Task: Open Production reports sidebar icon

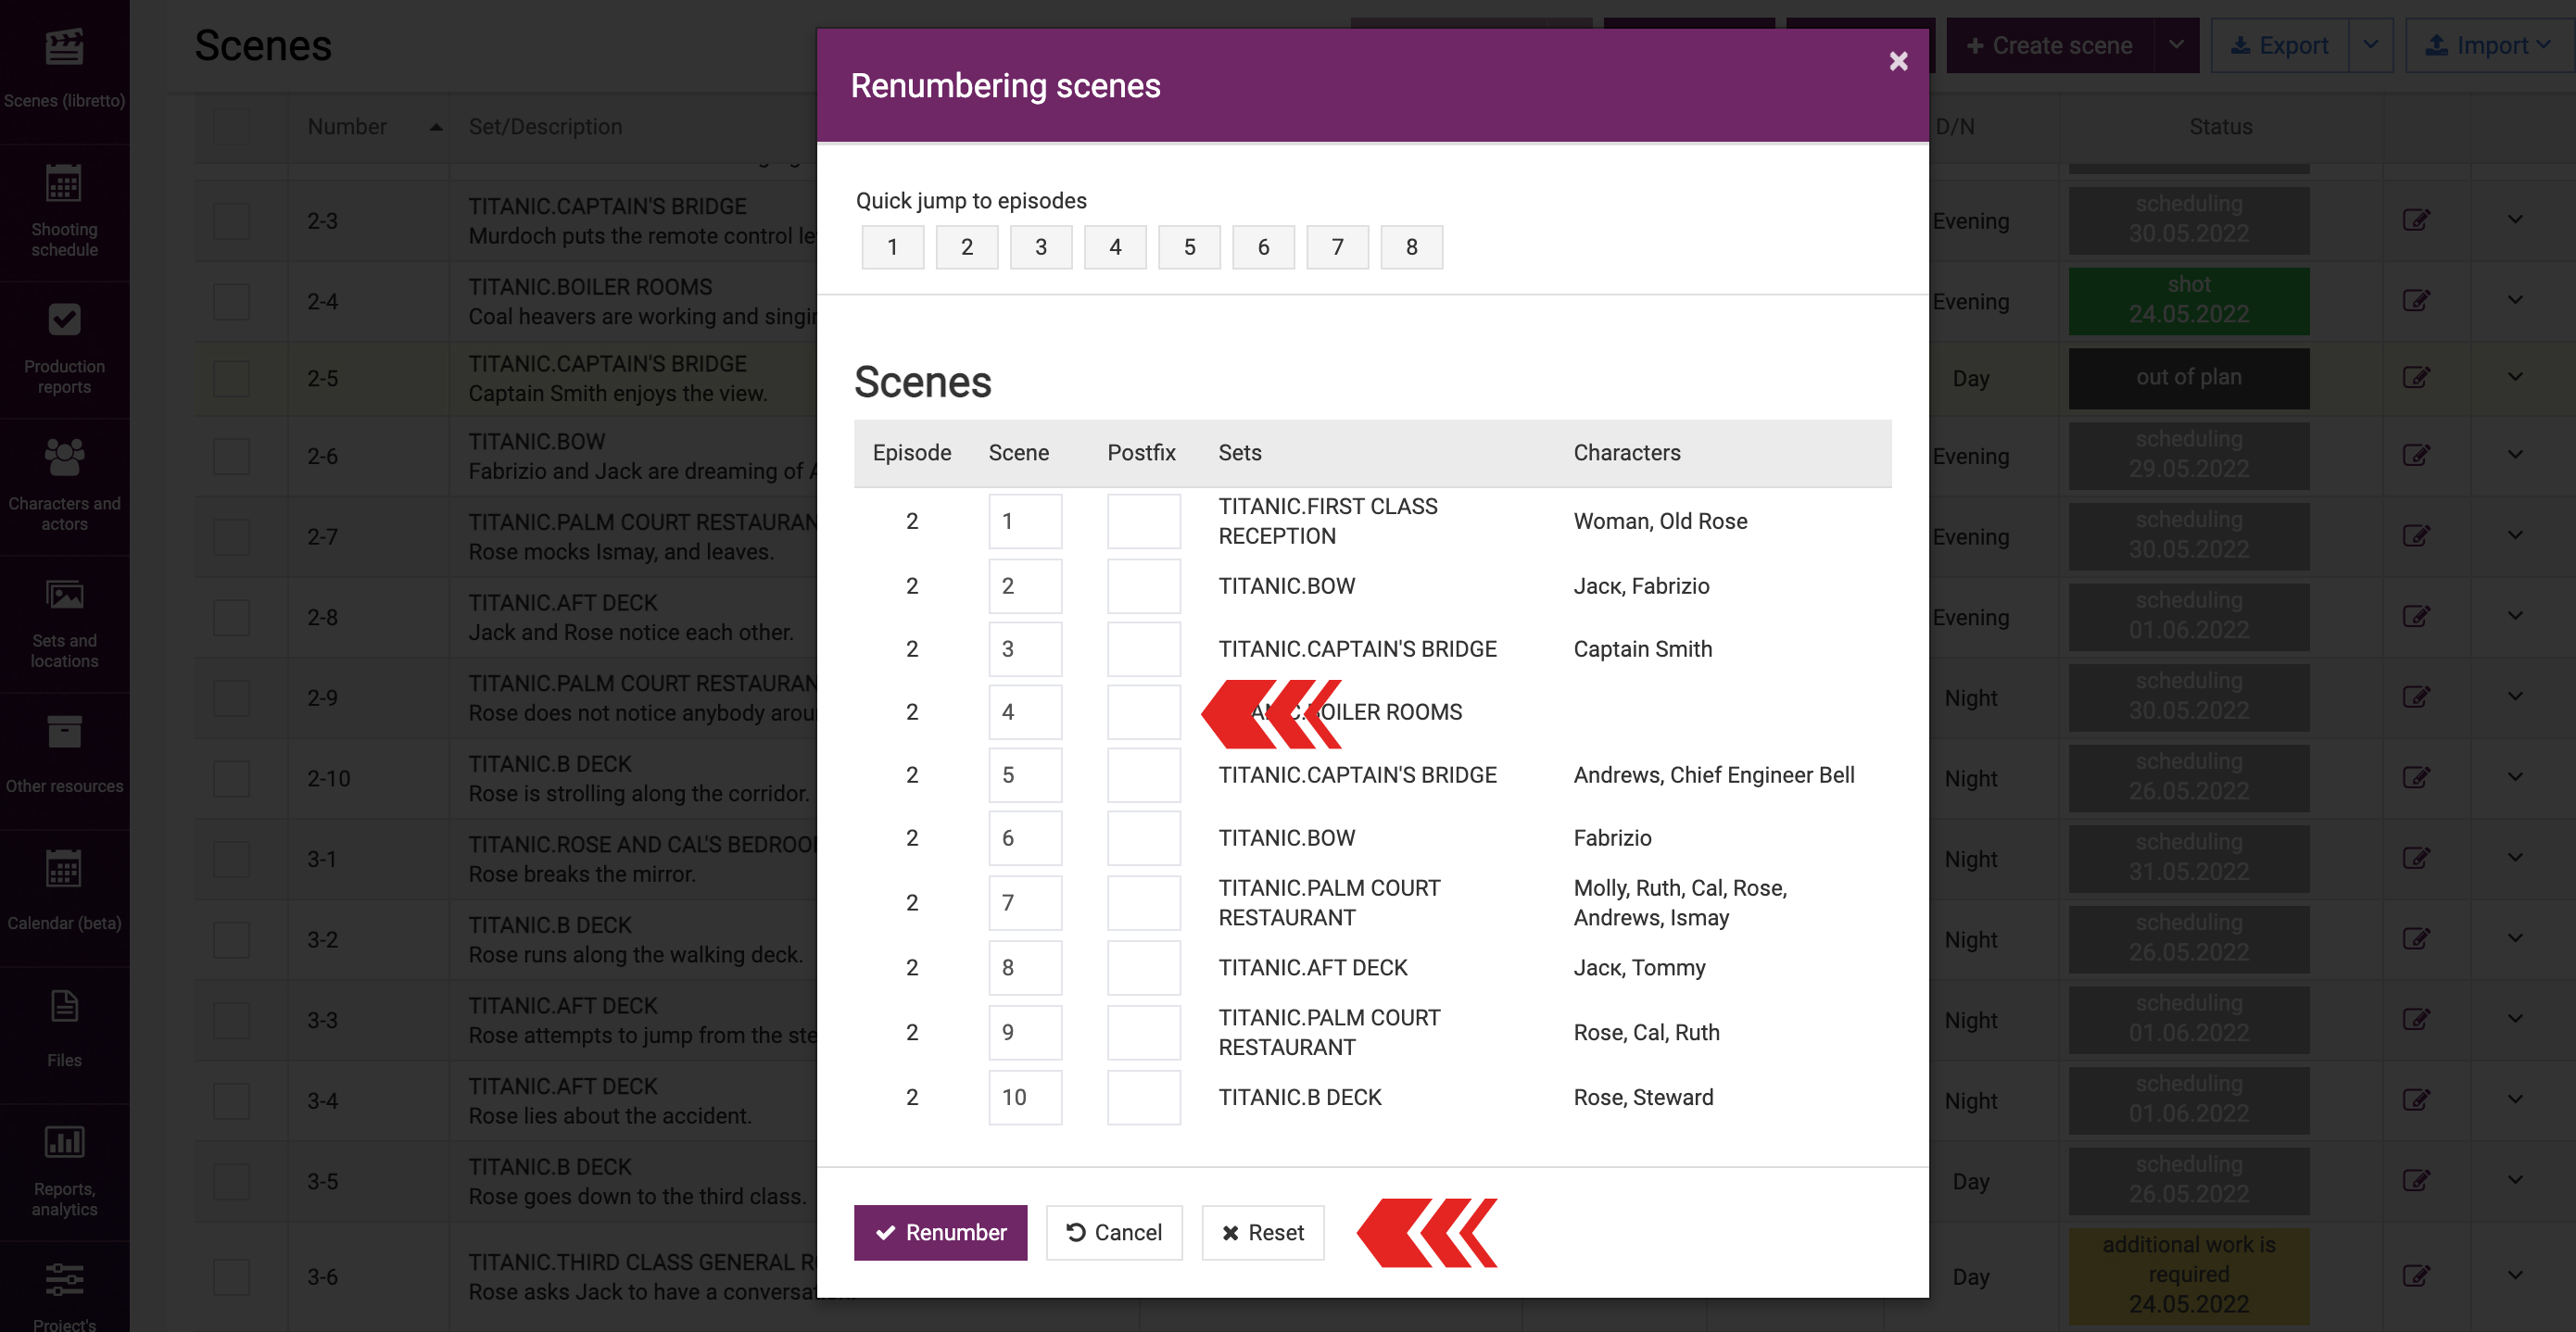Action: 64,320
